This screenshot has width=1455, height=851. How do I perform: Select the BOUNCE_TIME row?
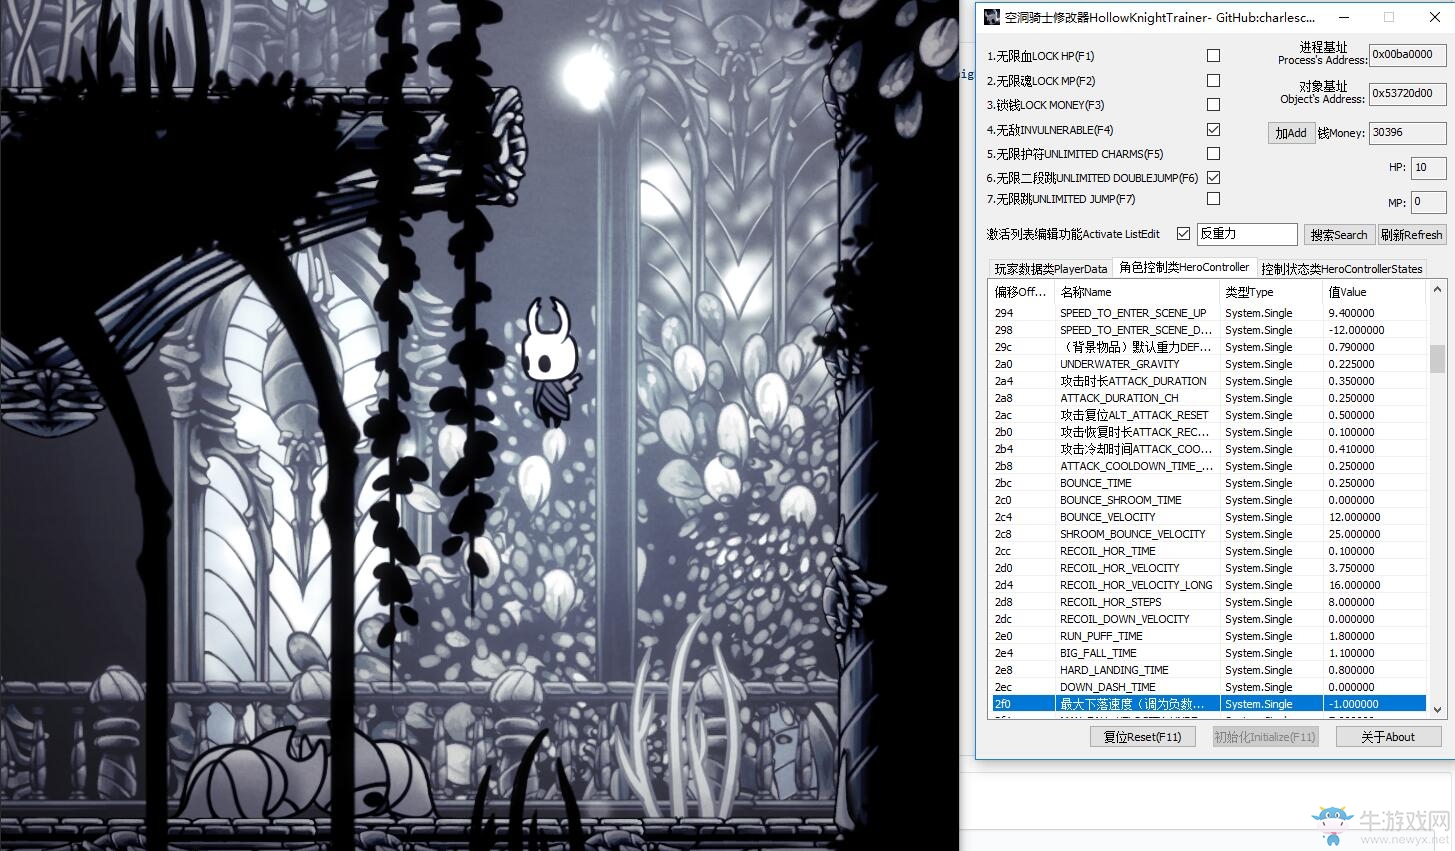pos(1208,483)
